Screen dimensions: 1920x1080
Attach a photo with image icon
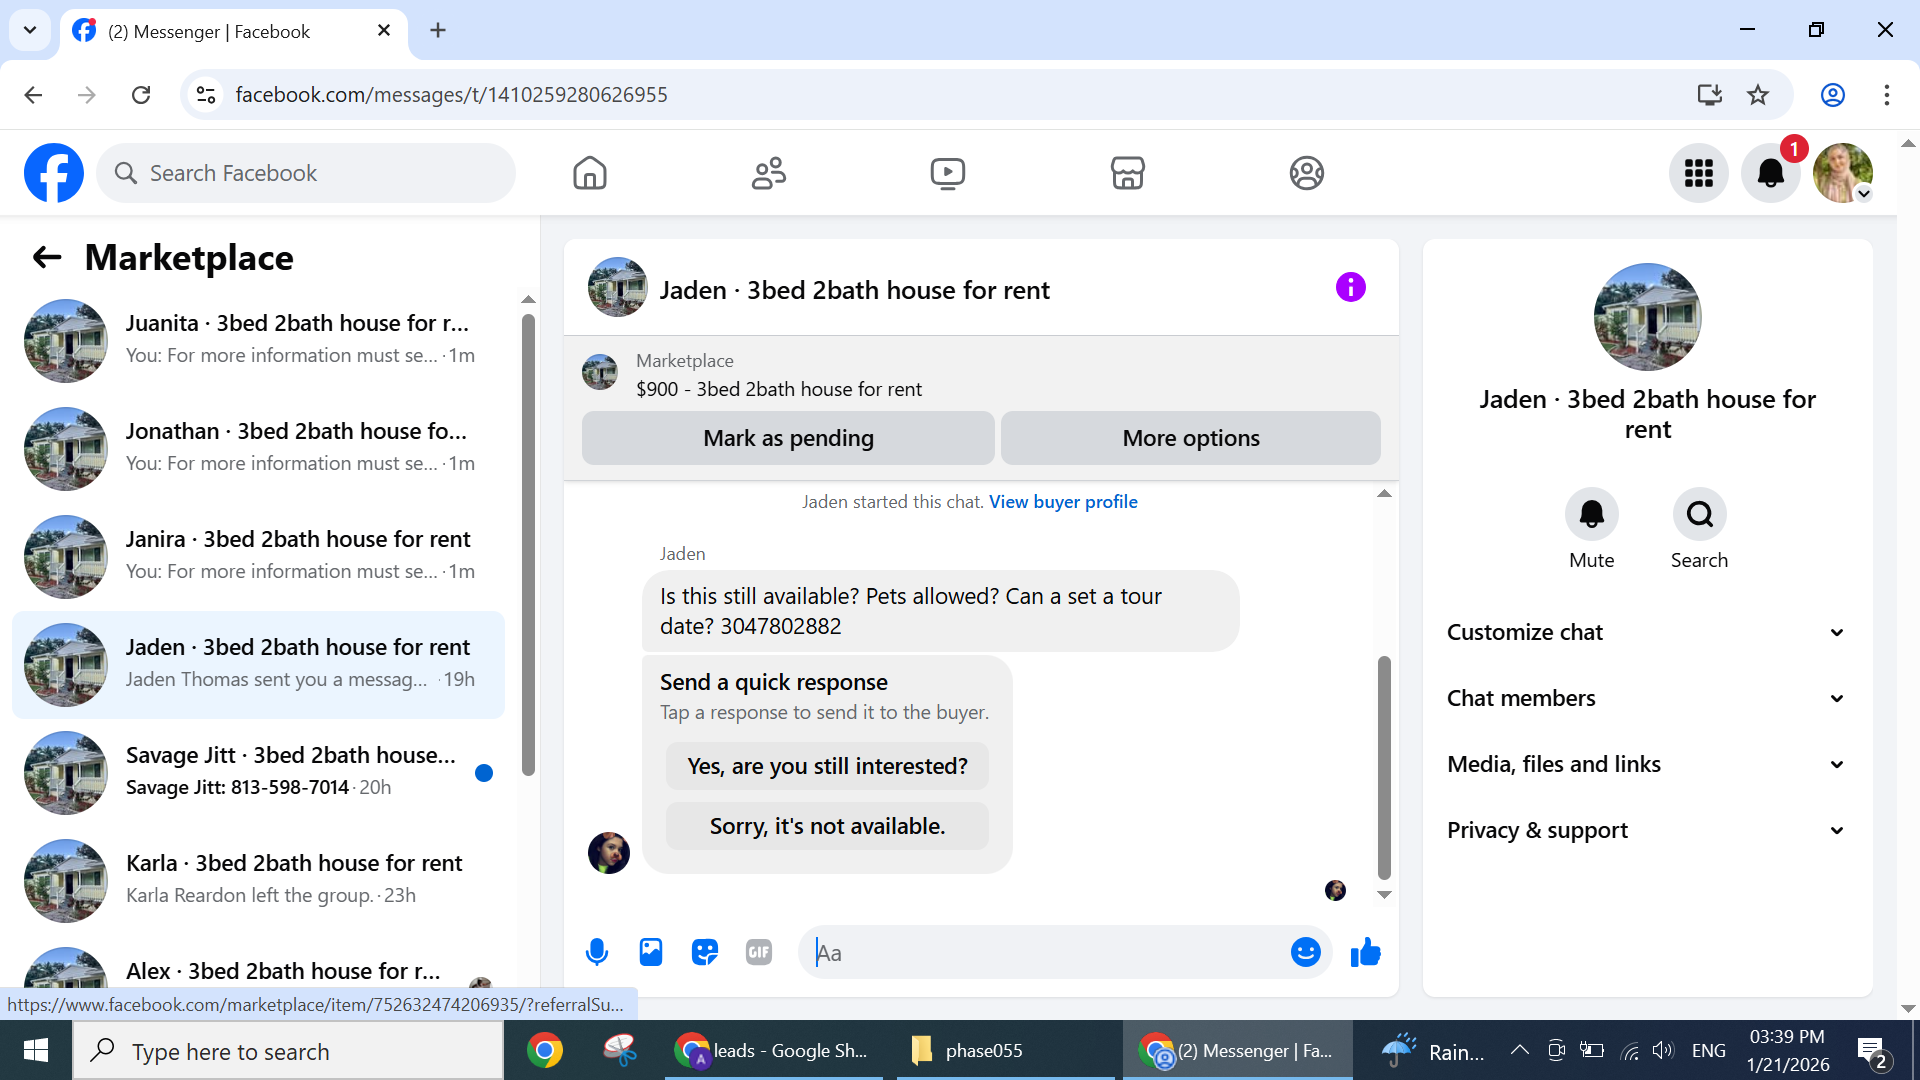coord(651,952)
